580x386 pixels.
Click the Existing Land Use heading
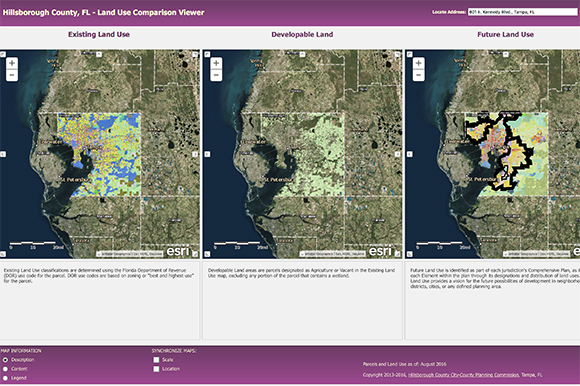tap(99, 34)
